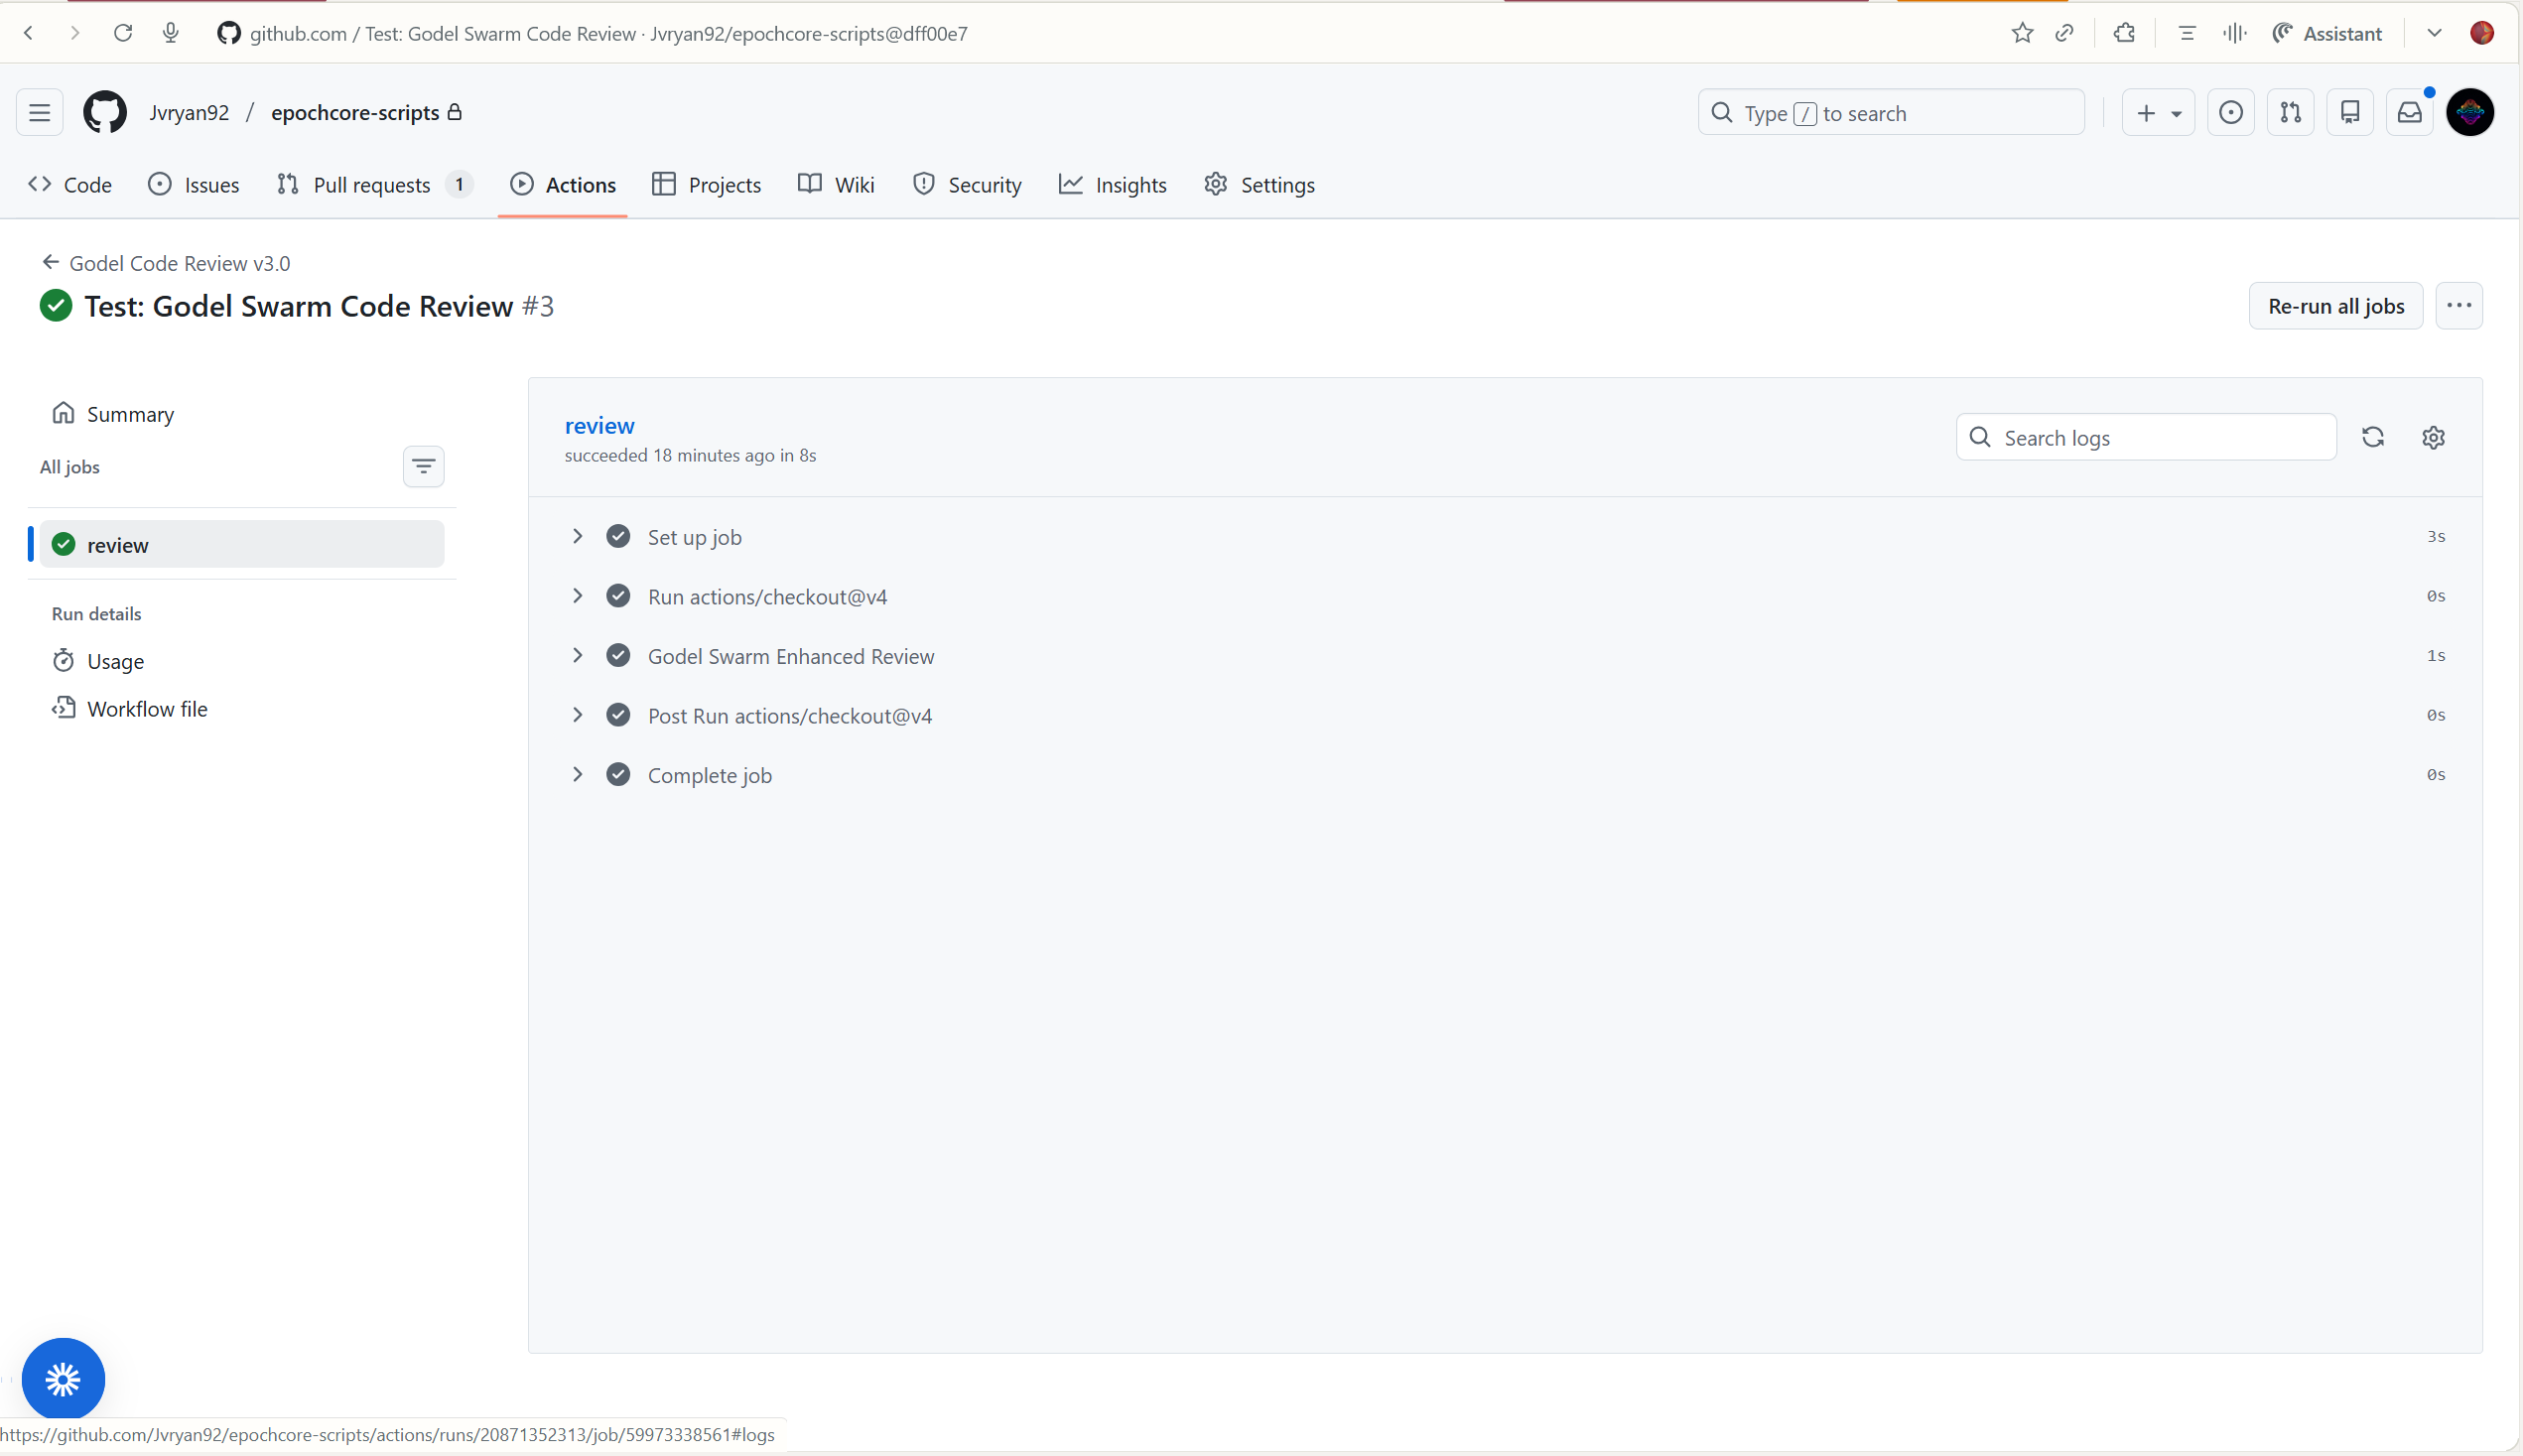Refresh the workflow logs
The image size is (2523, 1456).
(2372, 437)
